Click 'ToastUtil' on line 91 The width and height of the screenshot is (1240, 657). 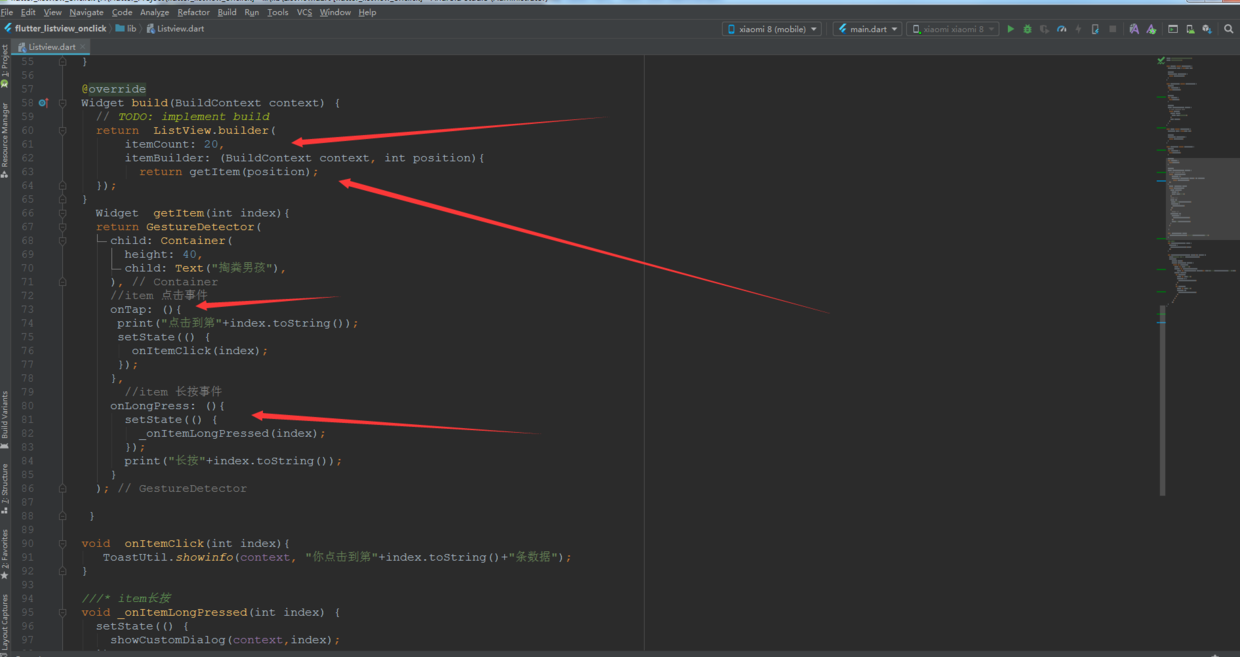click(x=135, y=557)
